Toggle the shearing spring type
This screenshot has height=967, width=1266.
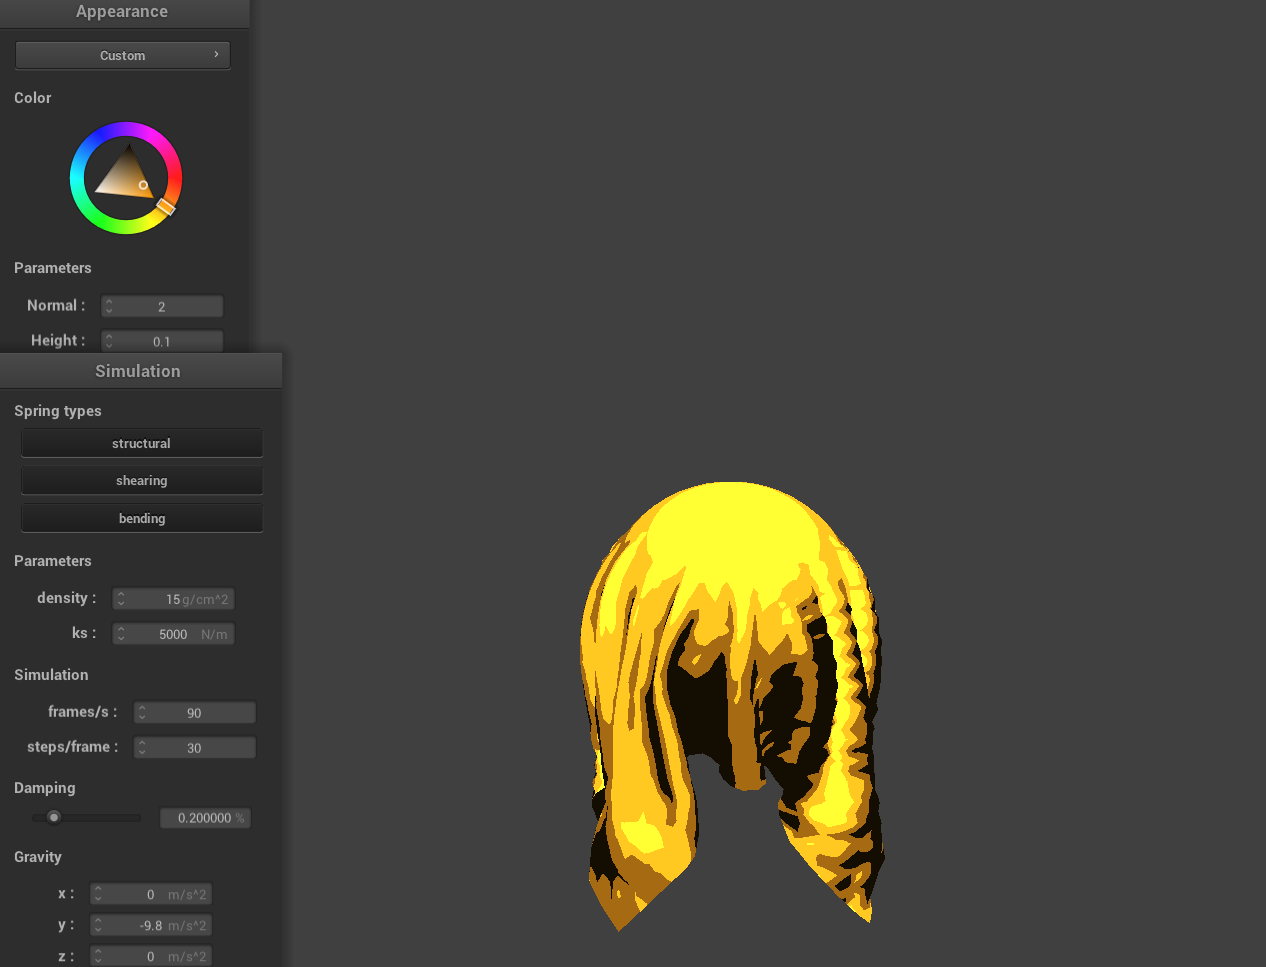pyautogui.click(x=141, y=481)
